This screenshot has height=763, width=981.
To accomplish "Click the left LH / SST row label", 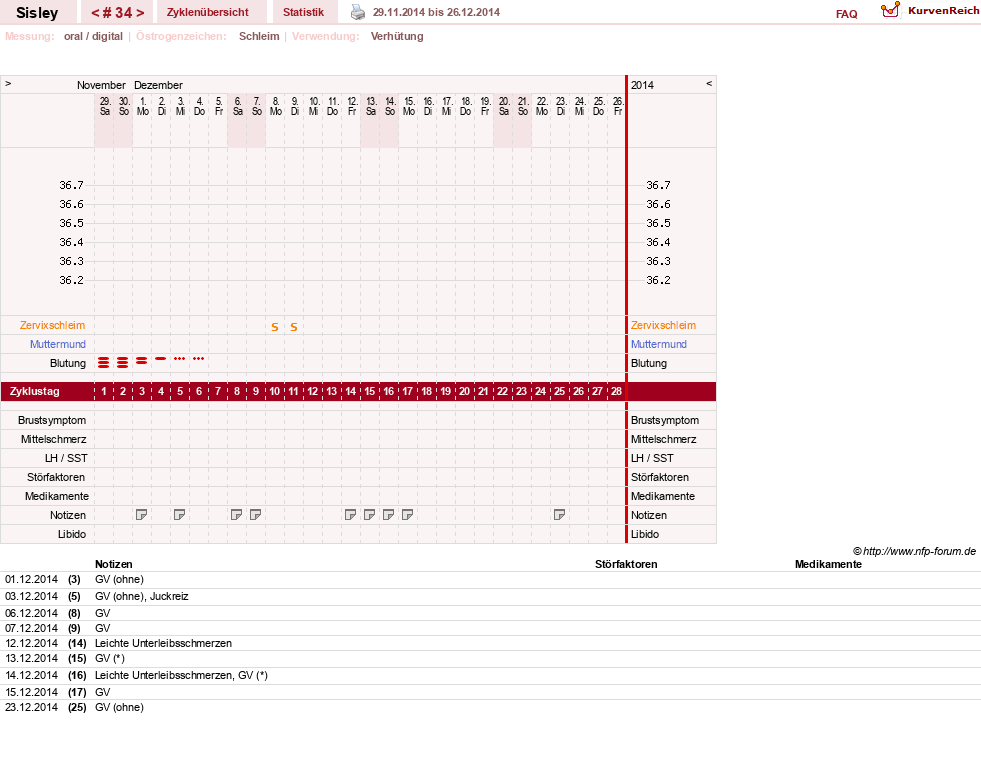I will (x=66, y=458).
